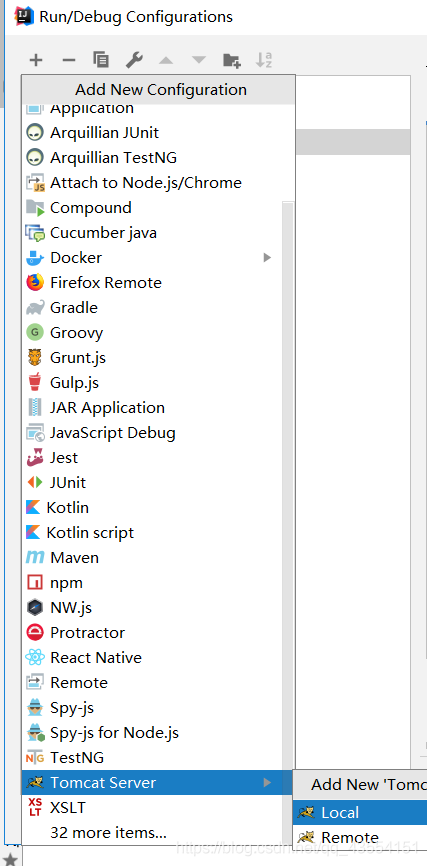This screenshot has width=427, height=866.
Task: Click the Move Up arrow icon
Action: click(166, 60)
